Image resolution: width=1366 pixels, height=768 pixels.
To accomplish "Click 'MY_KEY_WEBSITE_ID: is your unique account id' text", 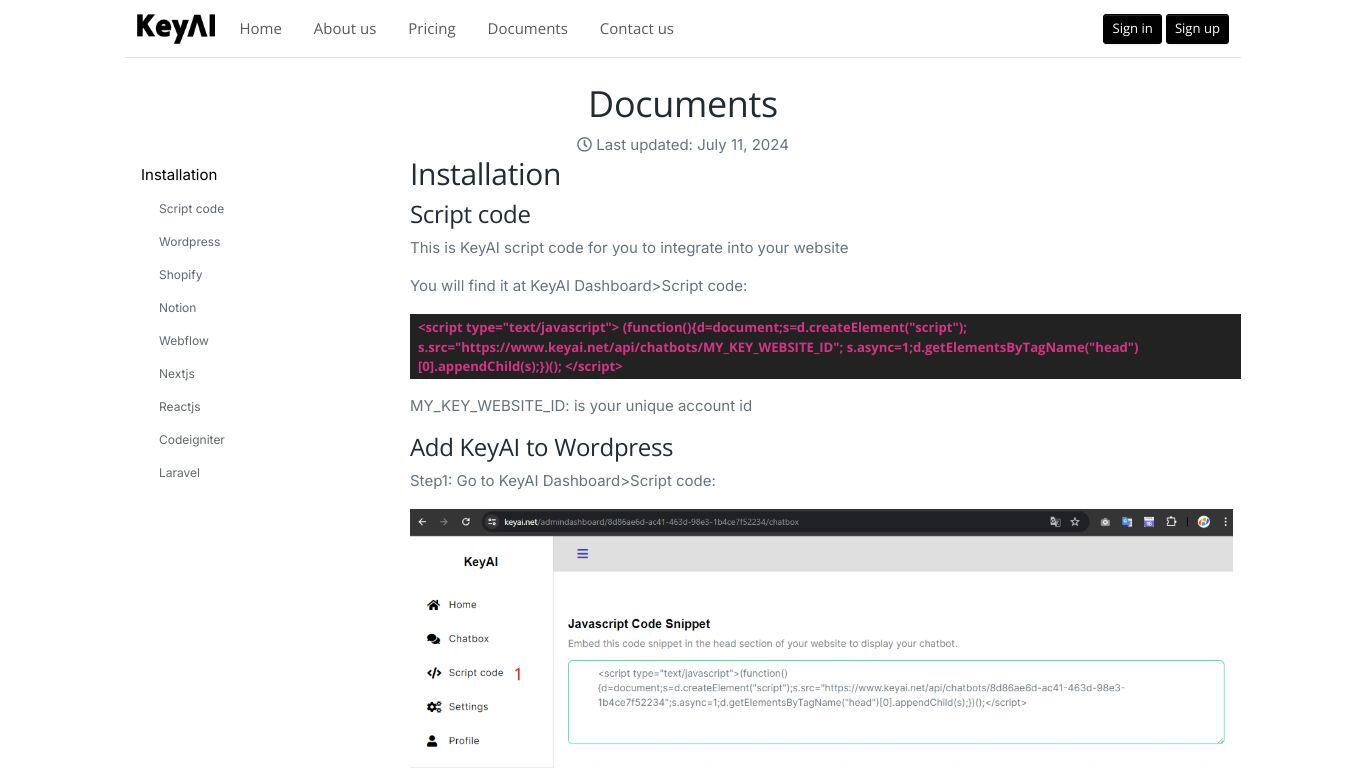I will point(581,406).
